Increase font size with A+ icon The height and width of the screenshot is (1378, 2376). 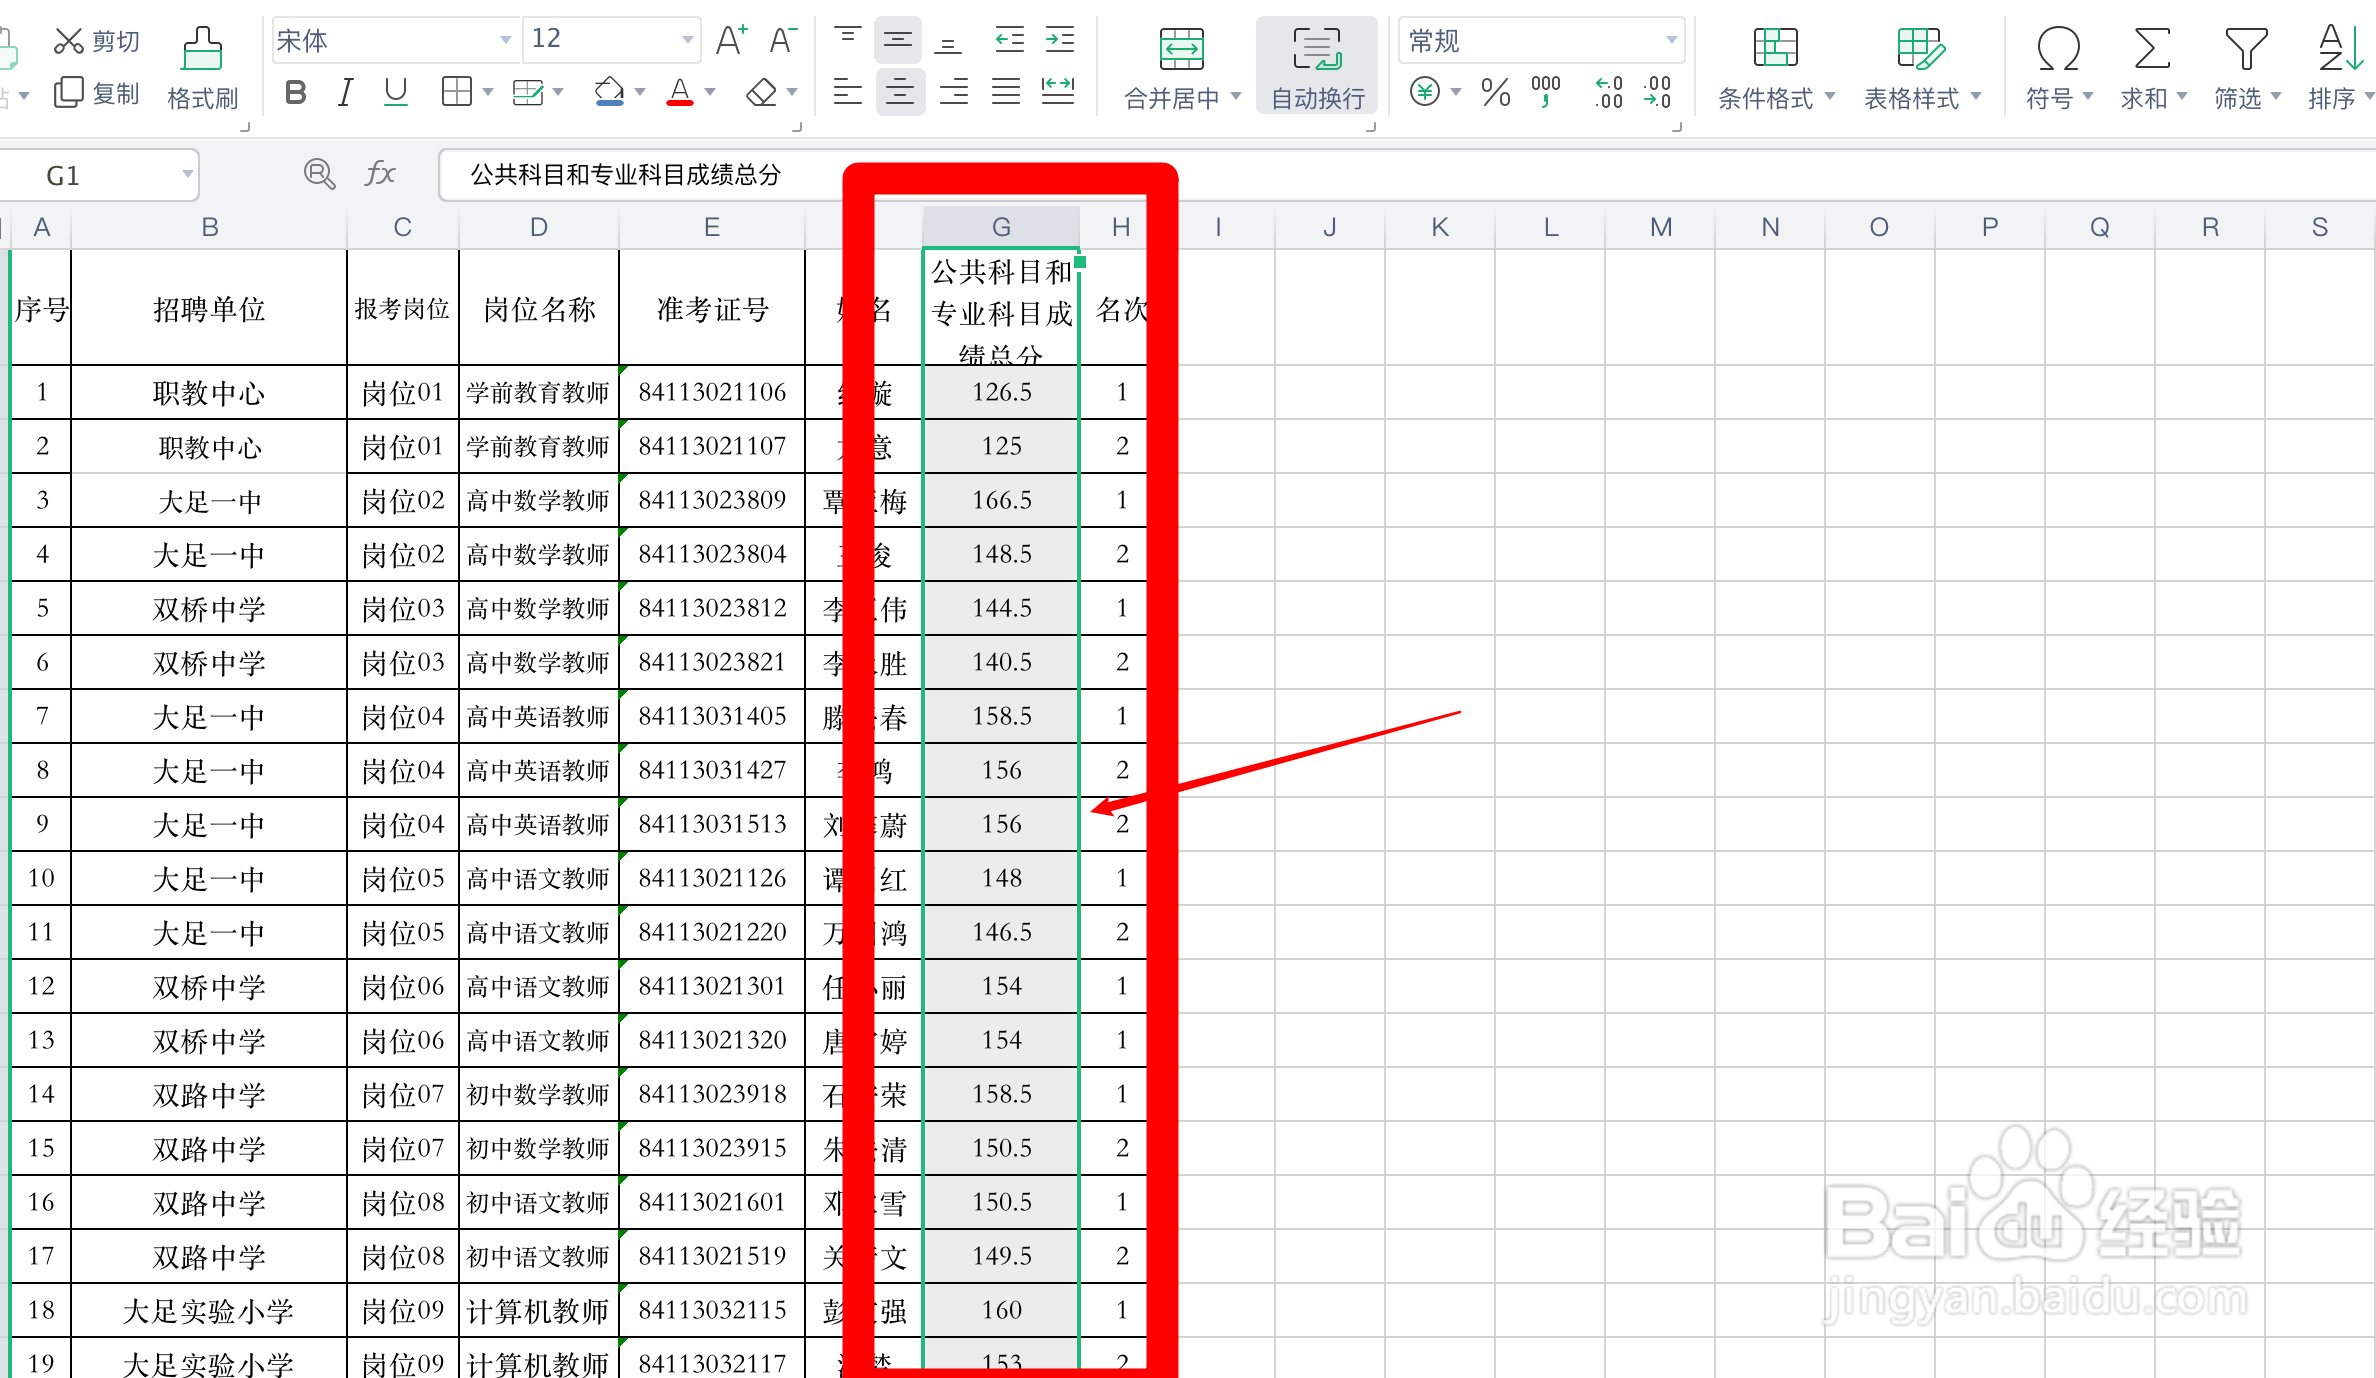[732, 40]
